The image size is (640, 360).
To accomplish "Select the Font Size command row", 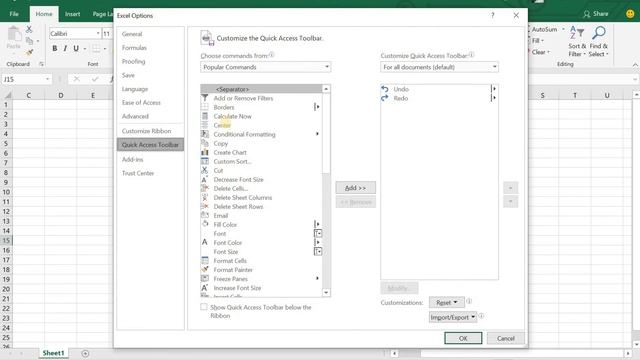I will coord(261,251).
